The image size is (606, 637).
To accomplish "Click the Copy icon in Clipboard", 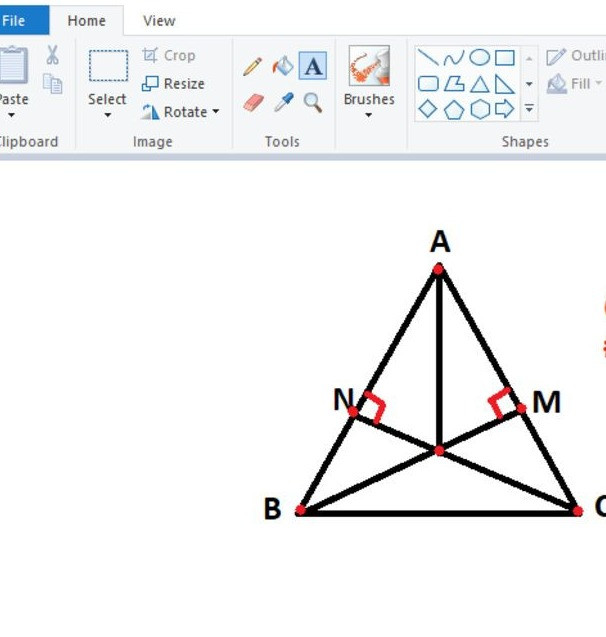I will 53,85.
